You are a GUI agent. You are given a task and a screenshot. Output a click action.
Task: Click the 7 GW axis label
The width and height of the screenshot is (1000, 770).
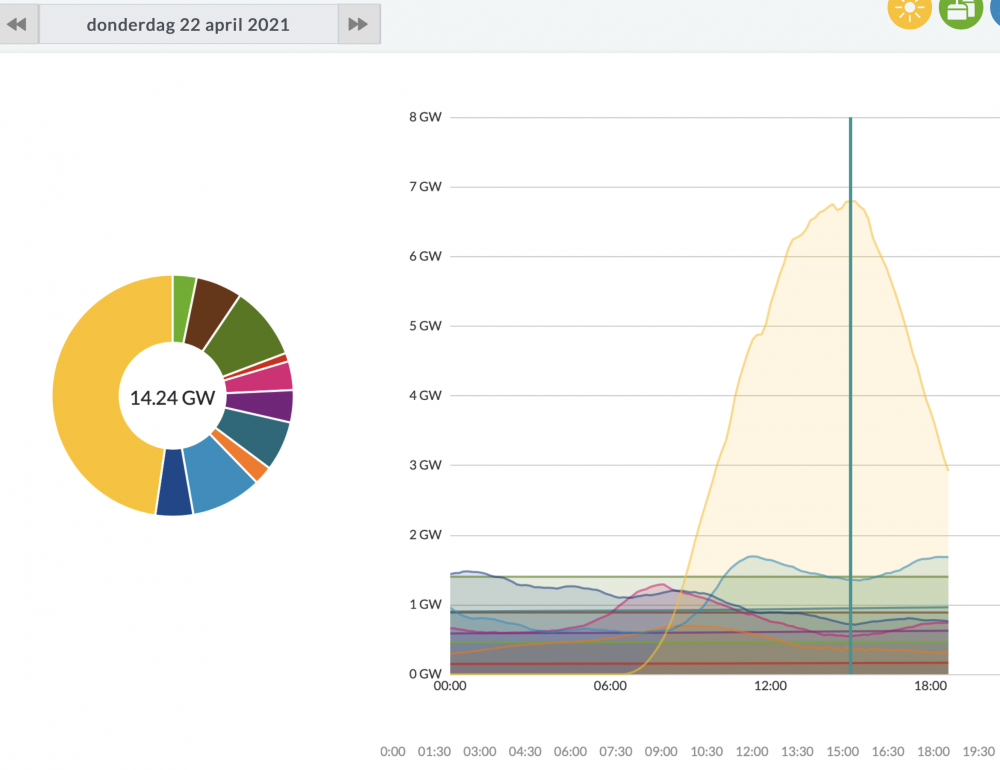point(425,186)
